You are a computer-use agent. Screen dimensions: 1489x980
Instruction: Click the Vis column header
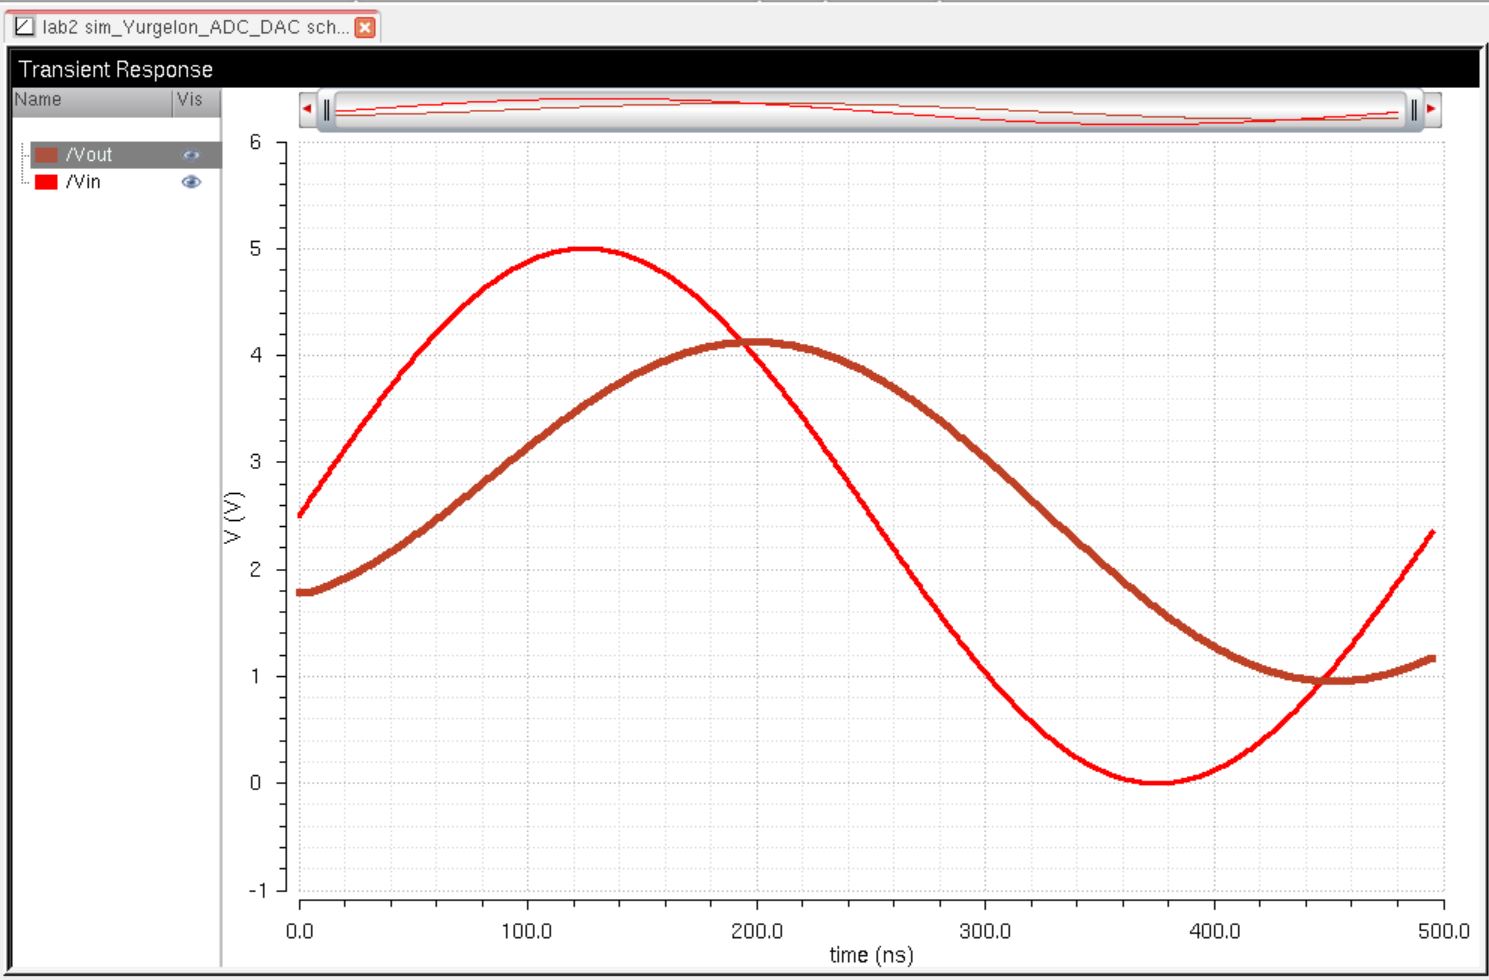click(190, 100)
